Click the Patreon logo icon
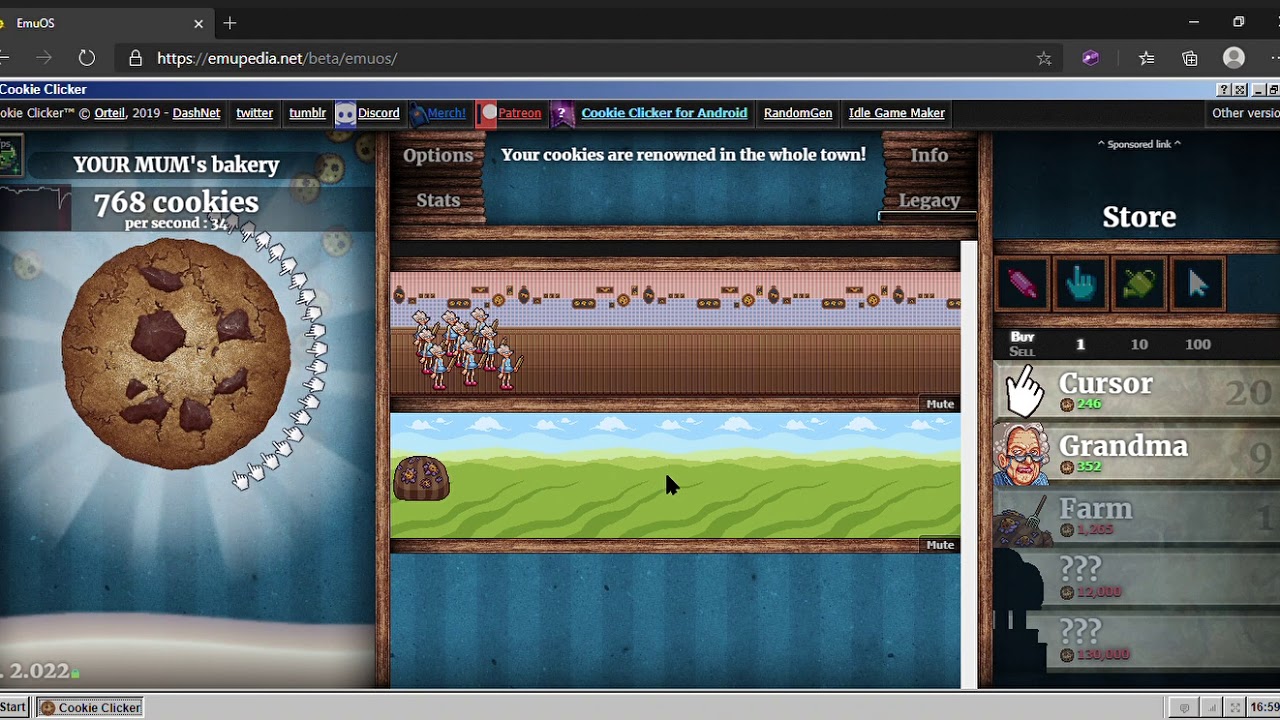 (488, 113)
